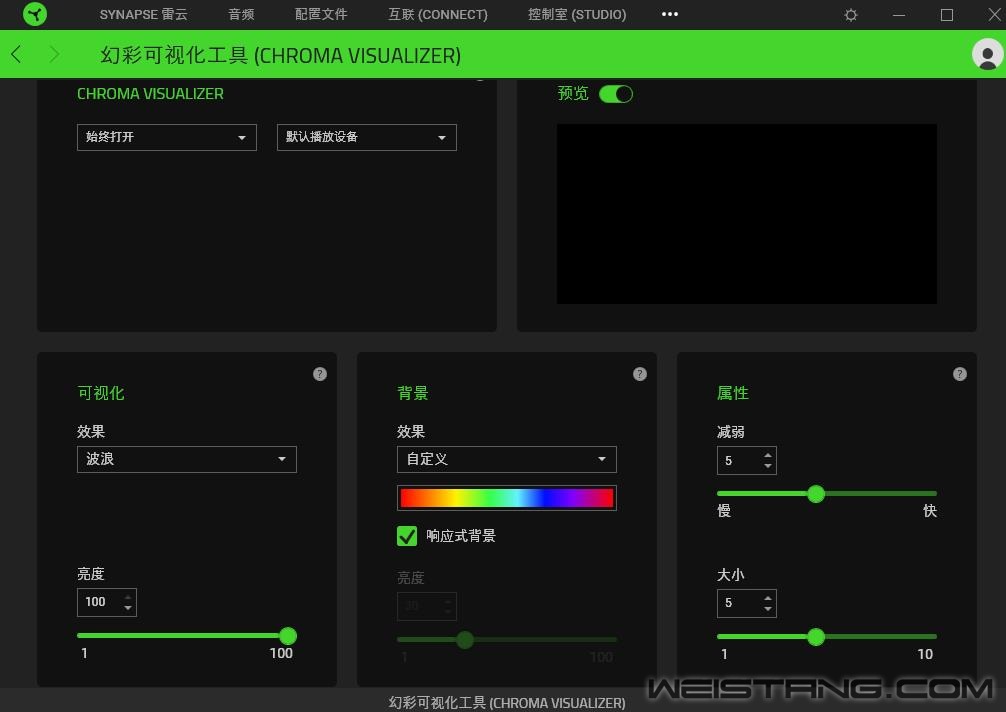Click the 幻彩可视化工具 page title
Screen dimensions: 1006x712
click(x=280, y=55)
